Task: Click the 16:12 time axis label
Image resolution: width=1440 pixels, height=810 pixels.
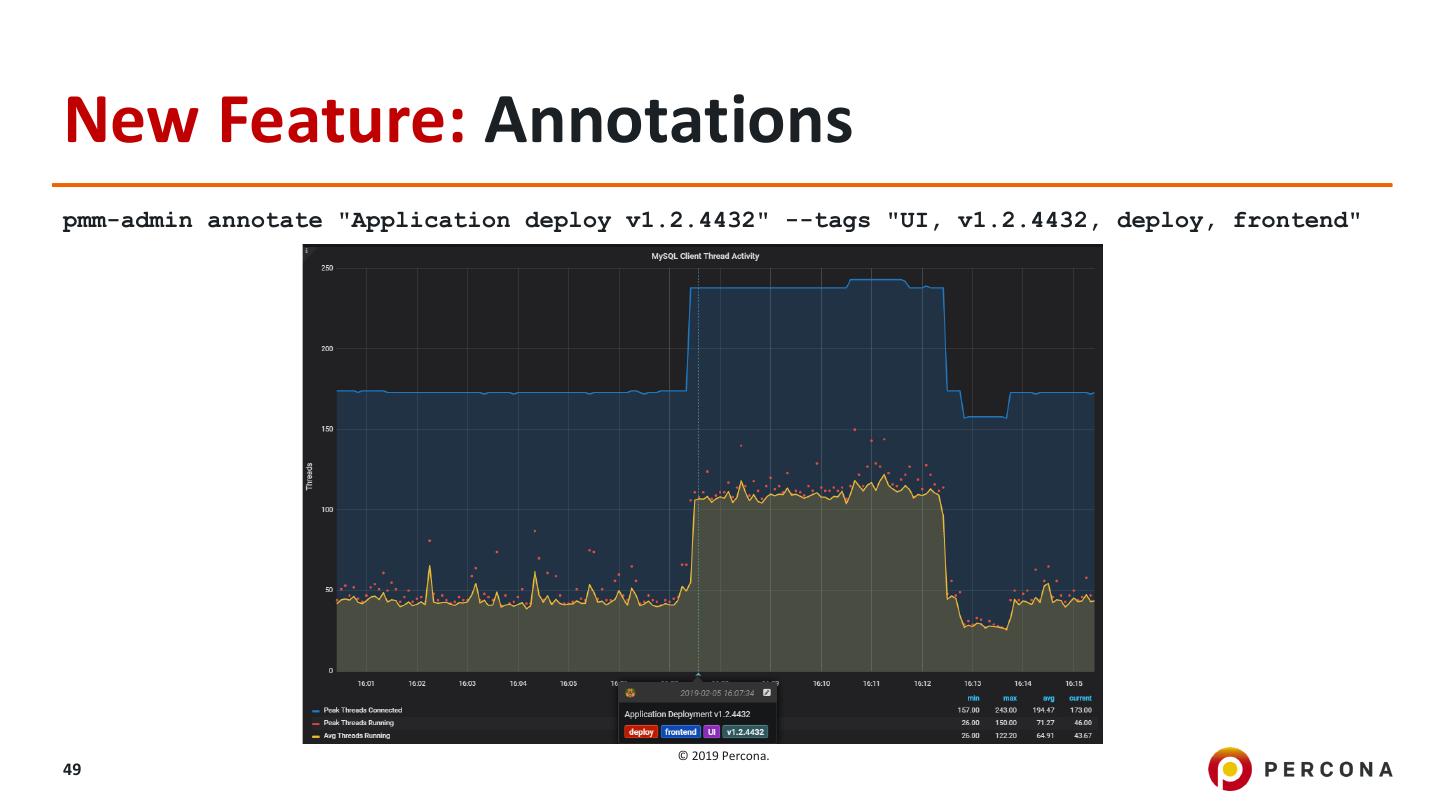Action: [922, 683]
